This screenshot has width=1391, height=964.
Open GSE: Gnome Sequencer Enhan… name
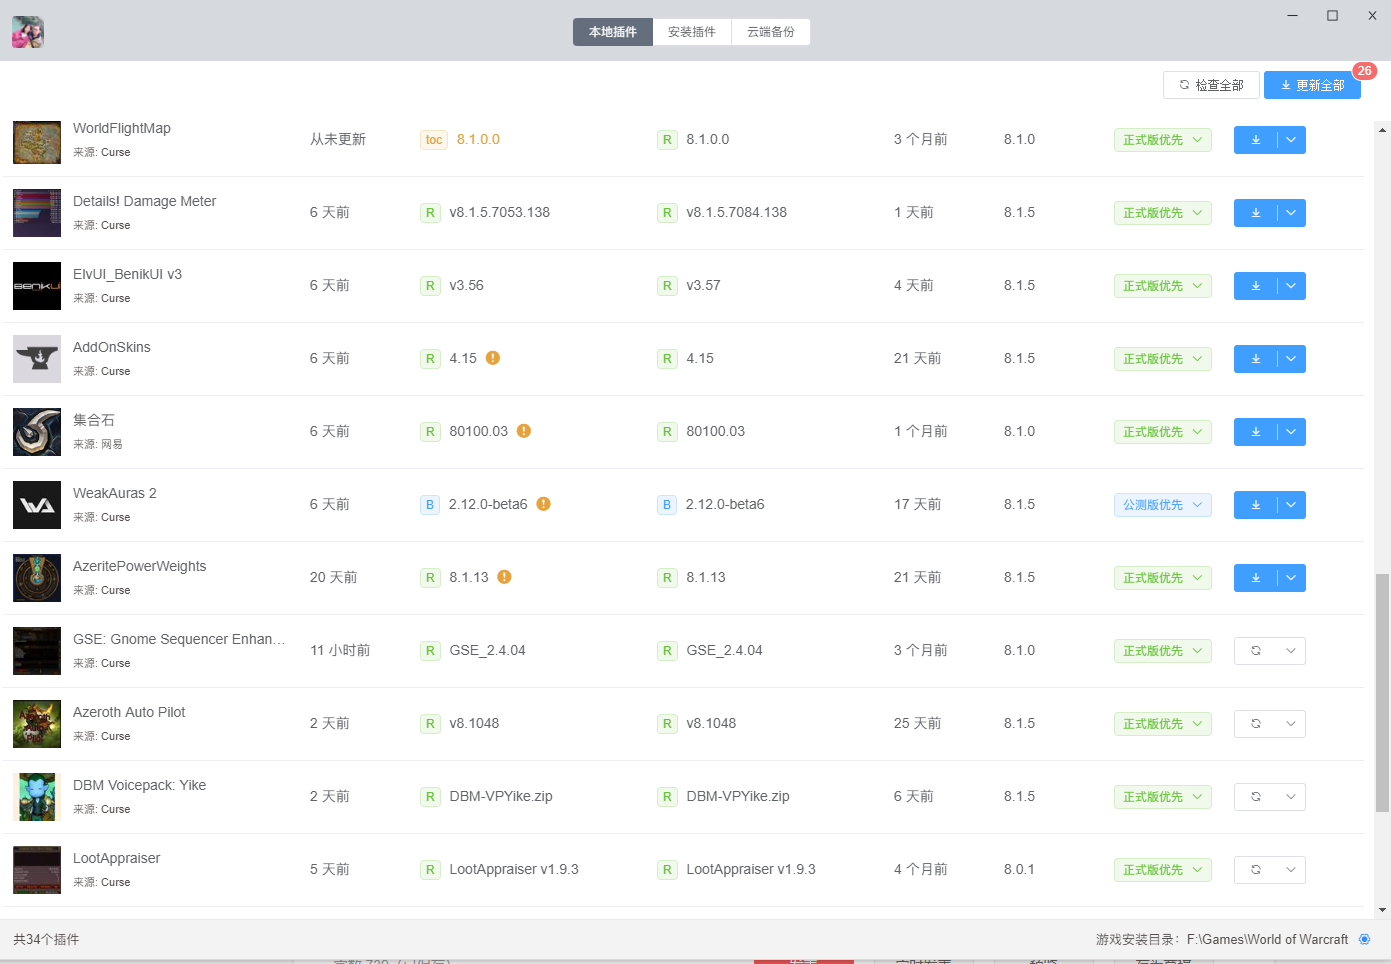[x=179, y=639]
